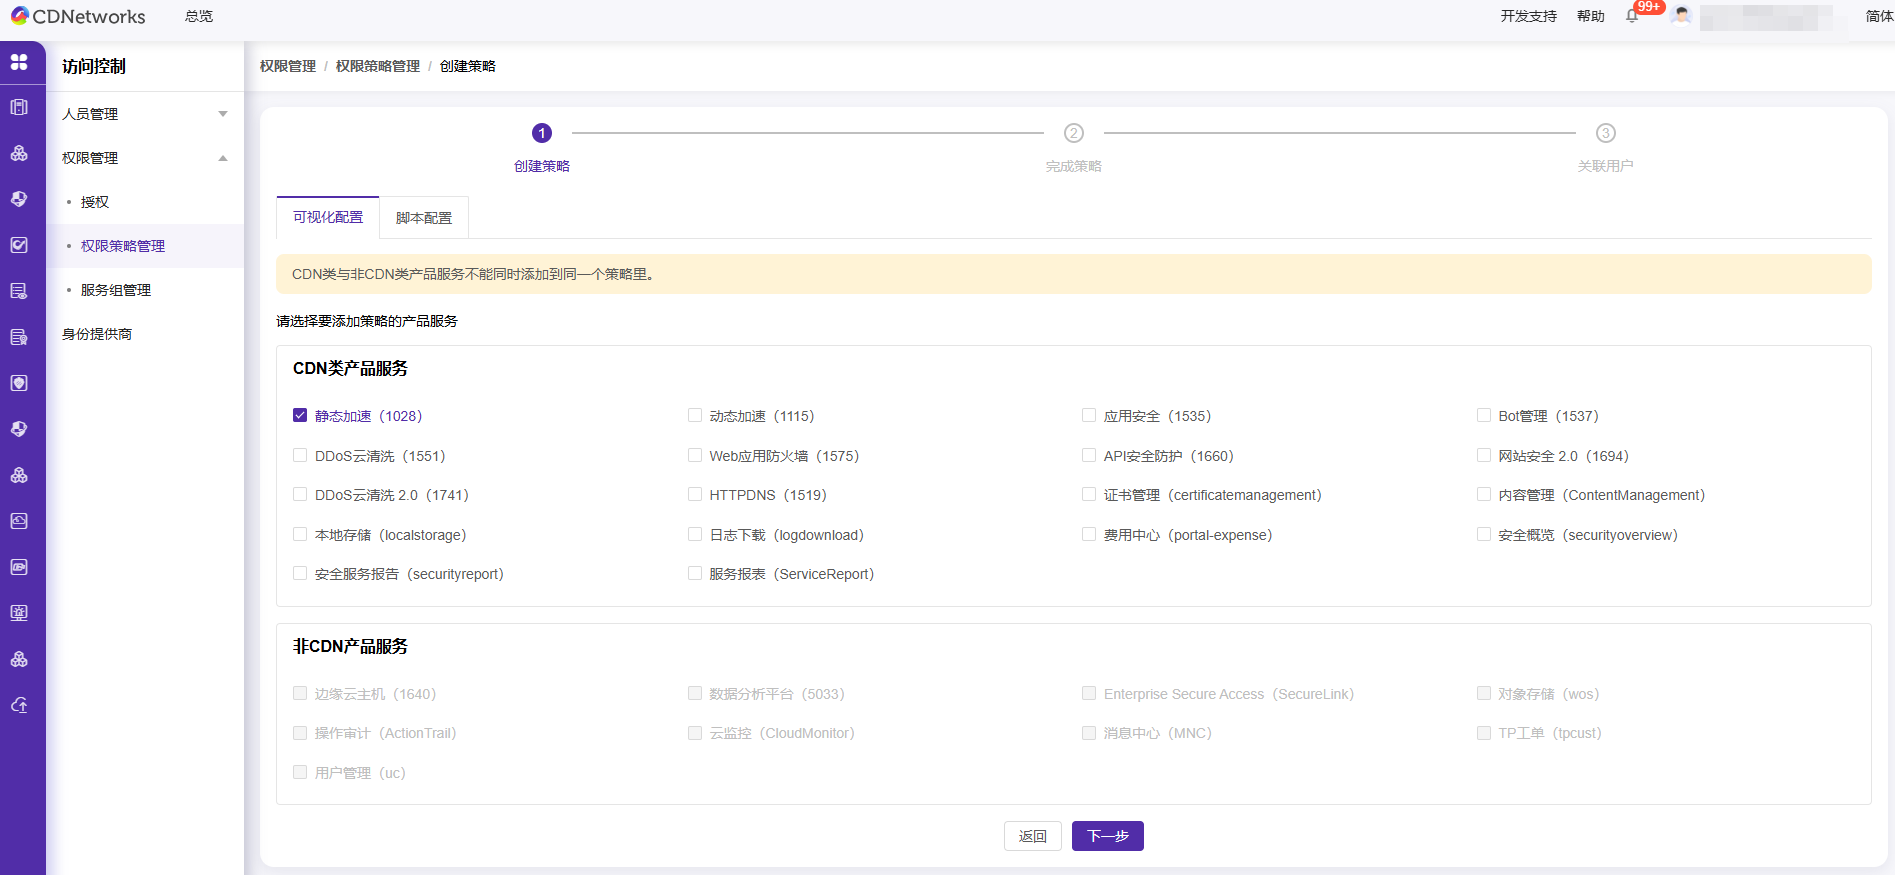Click the user avatar icon
This screenshot has width=1895, height=875.
coord(1681,16)
